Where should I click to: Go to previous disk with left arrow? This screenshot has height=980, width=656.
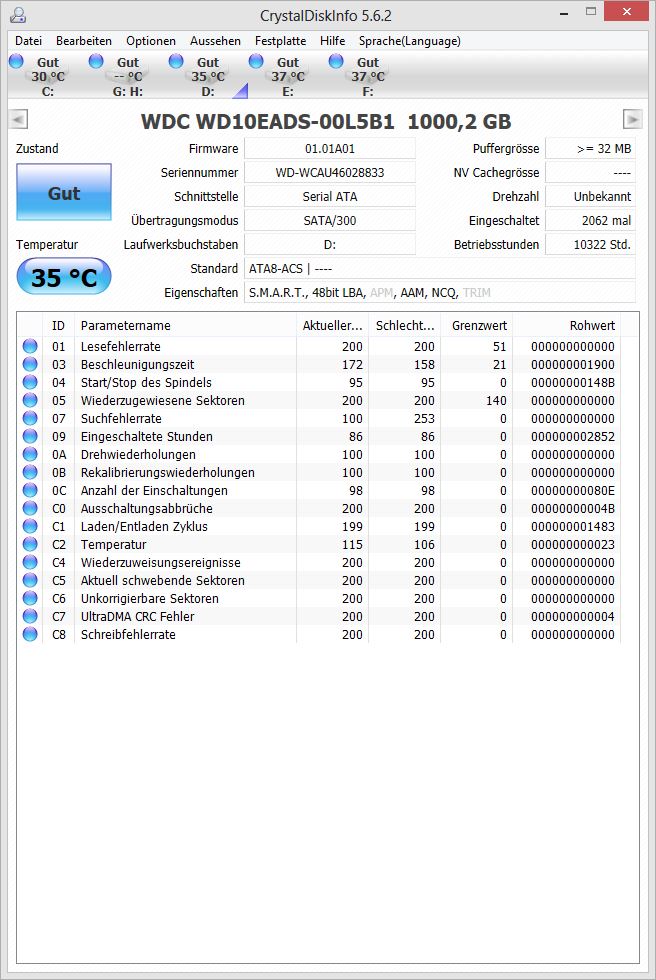tap(19, 119)
